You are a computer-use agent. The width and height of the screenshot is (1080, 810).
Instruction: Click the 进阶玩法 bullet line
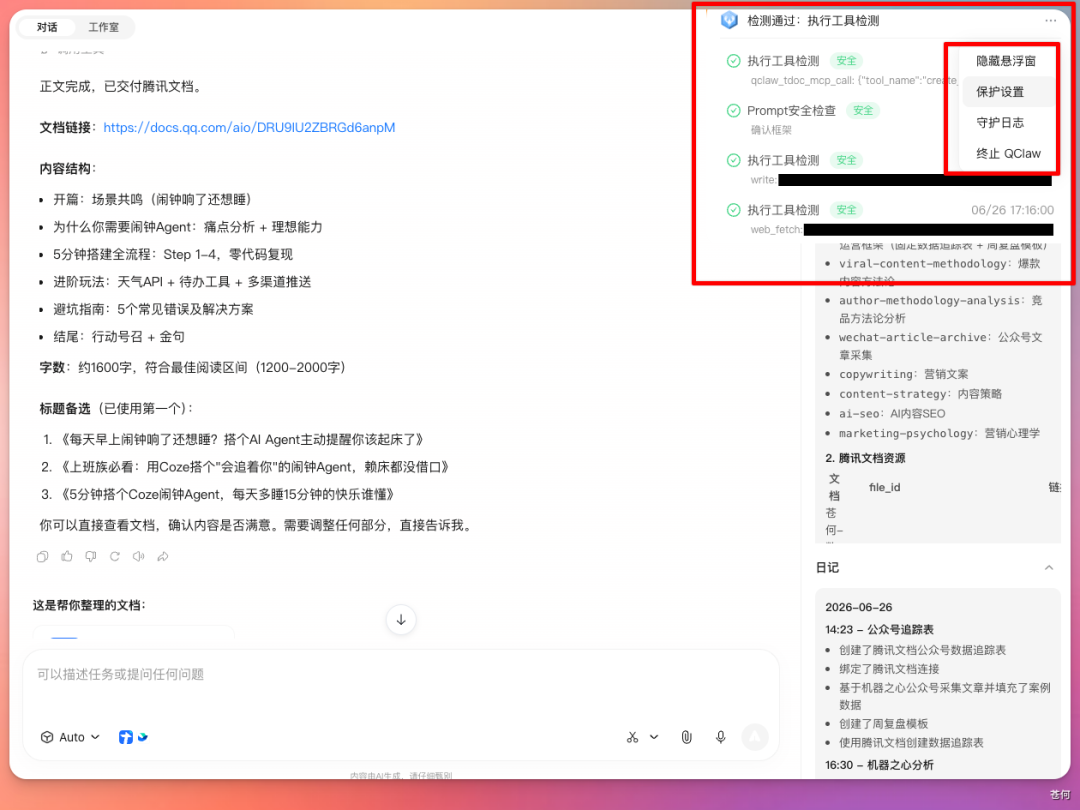tap(182, 282)
